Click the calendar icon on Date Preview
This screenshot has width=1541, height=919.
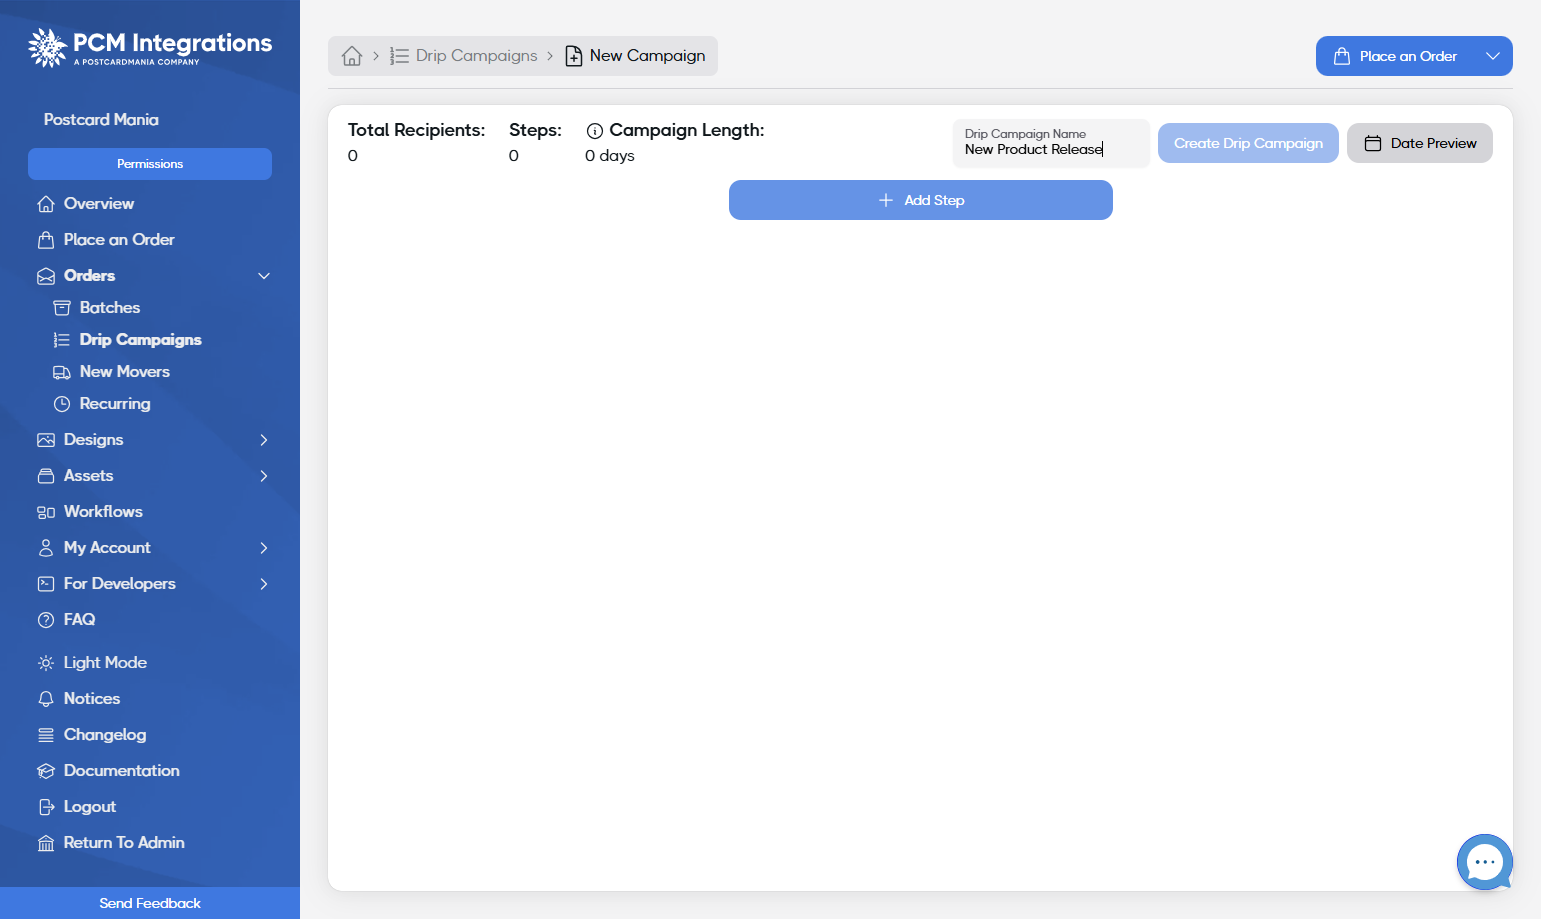point(1373,143)
